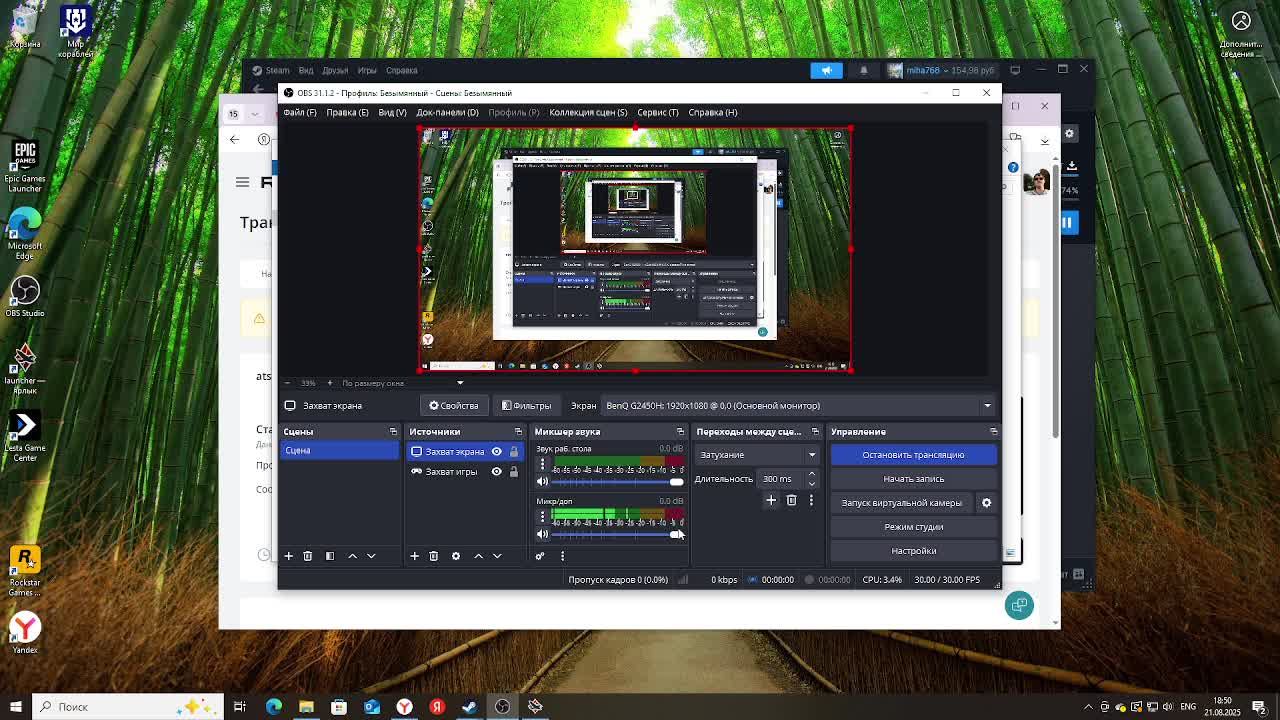Open source properties gear in Источники panel

pyautogui.click(x=456, y=556)
